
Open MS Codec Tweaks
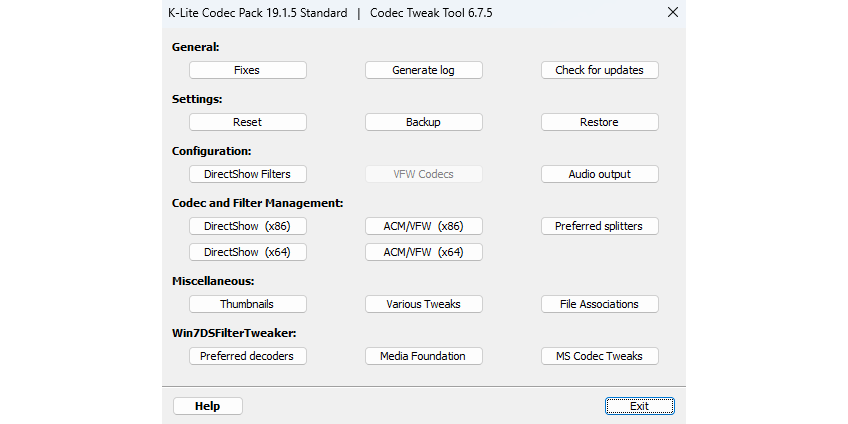599,356
